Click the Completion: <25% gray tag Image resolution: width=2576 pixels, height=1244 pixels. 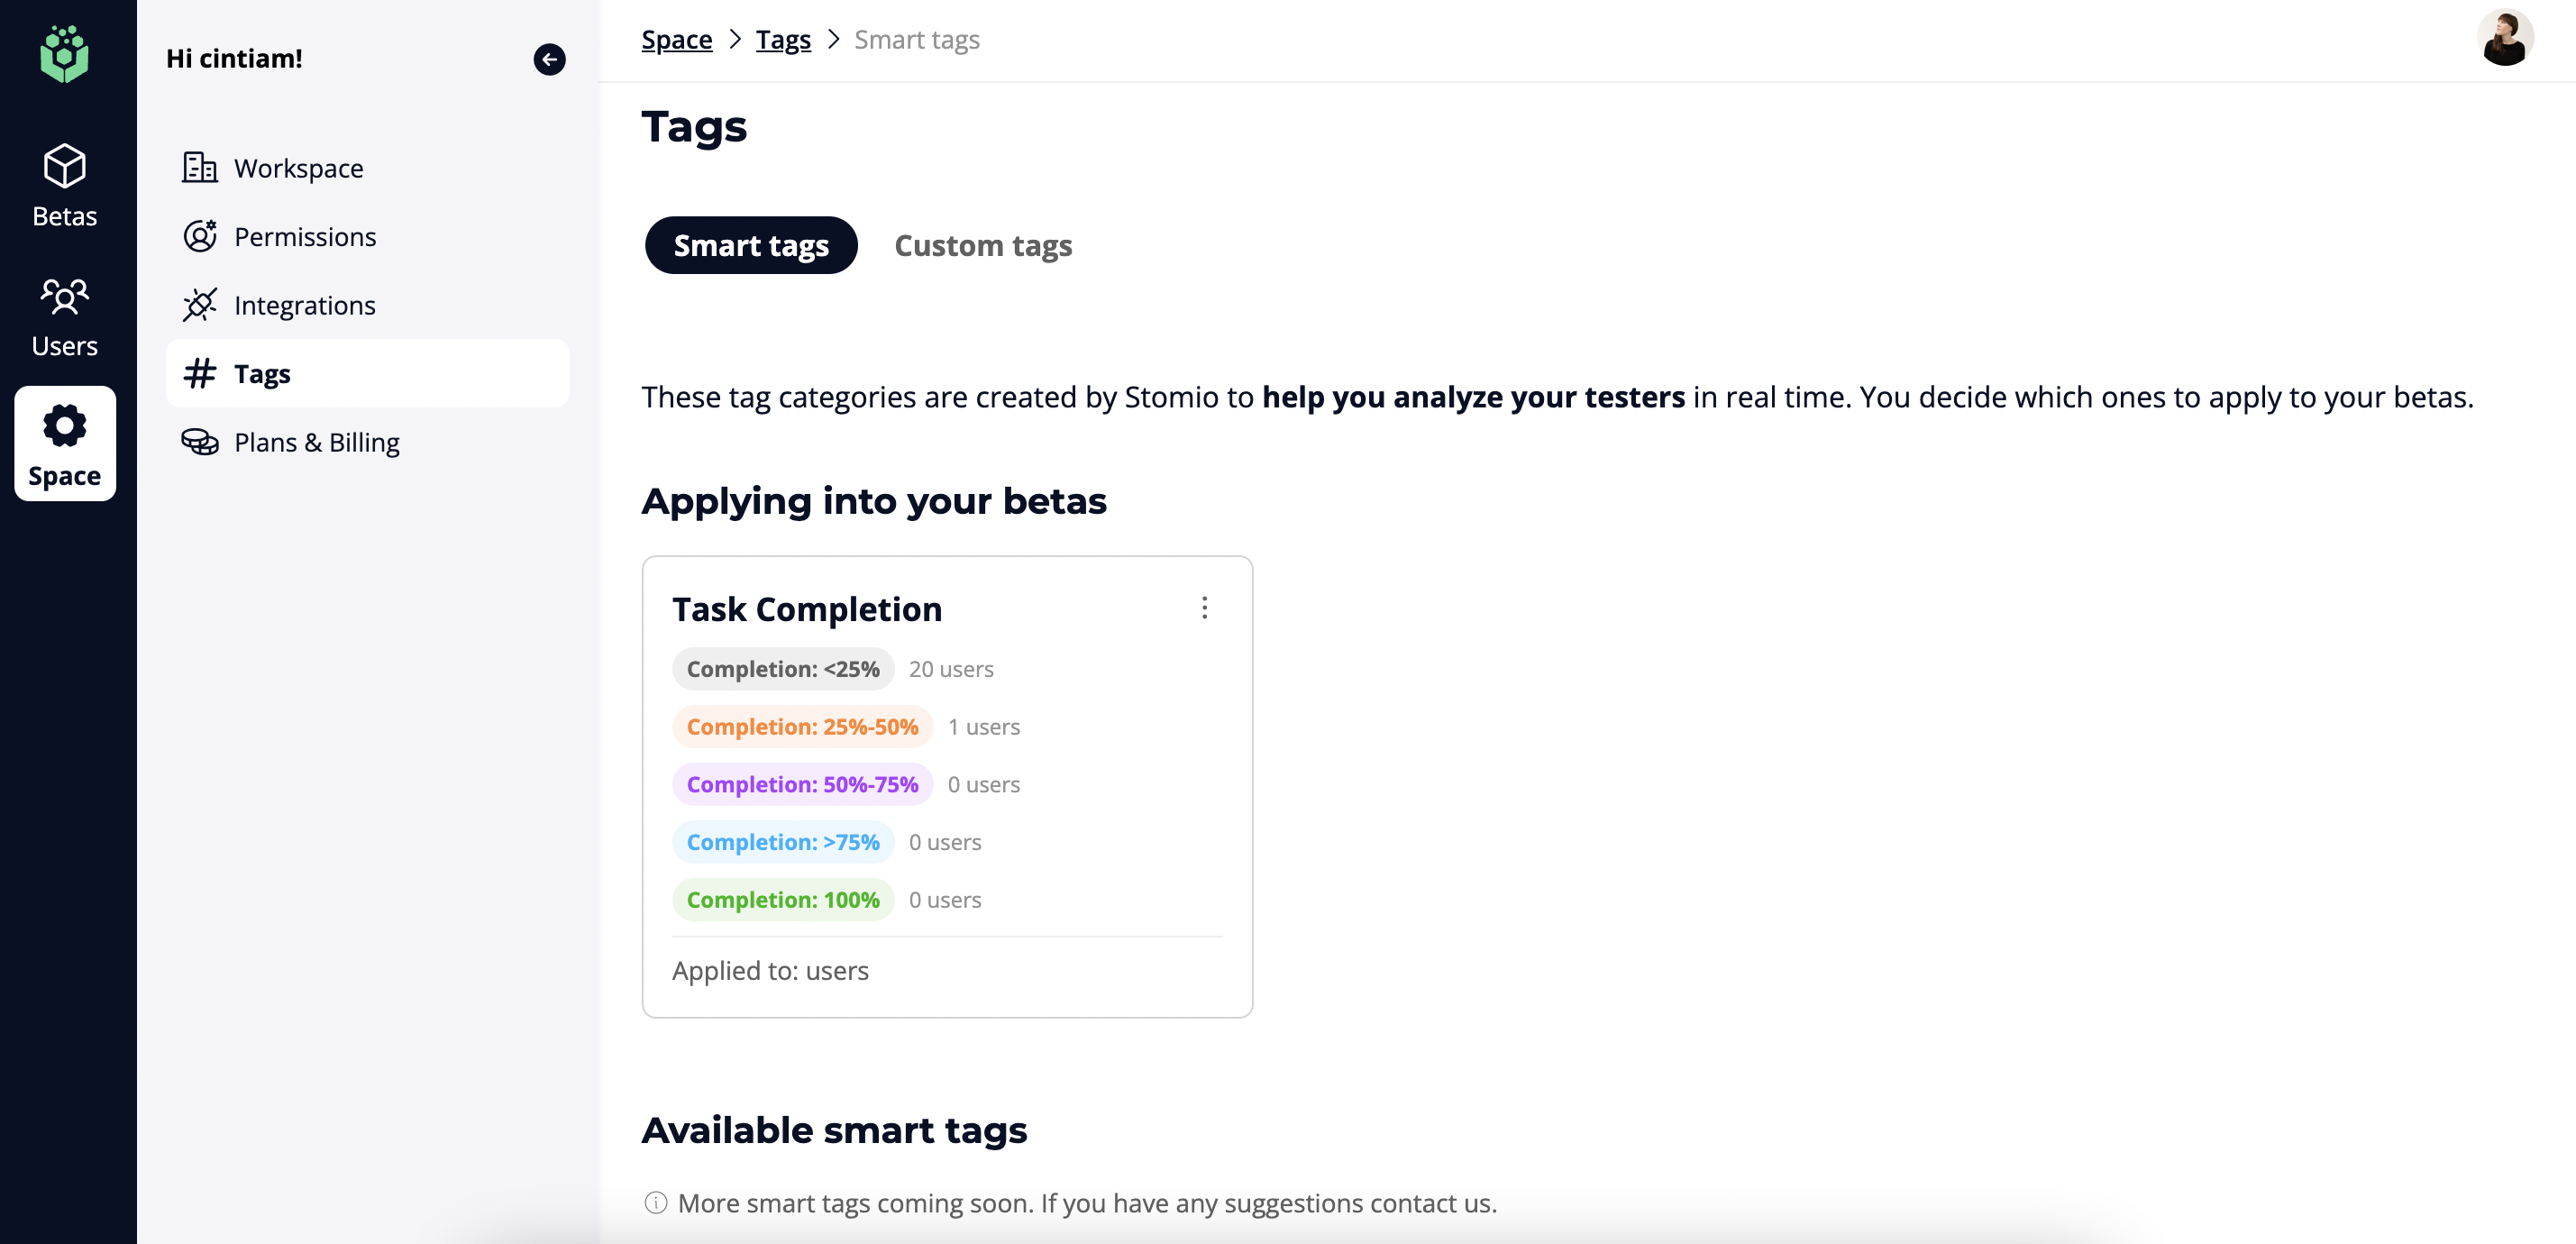[782, 669]
